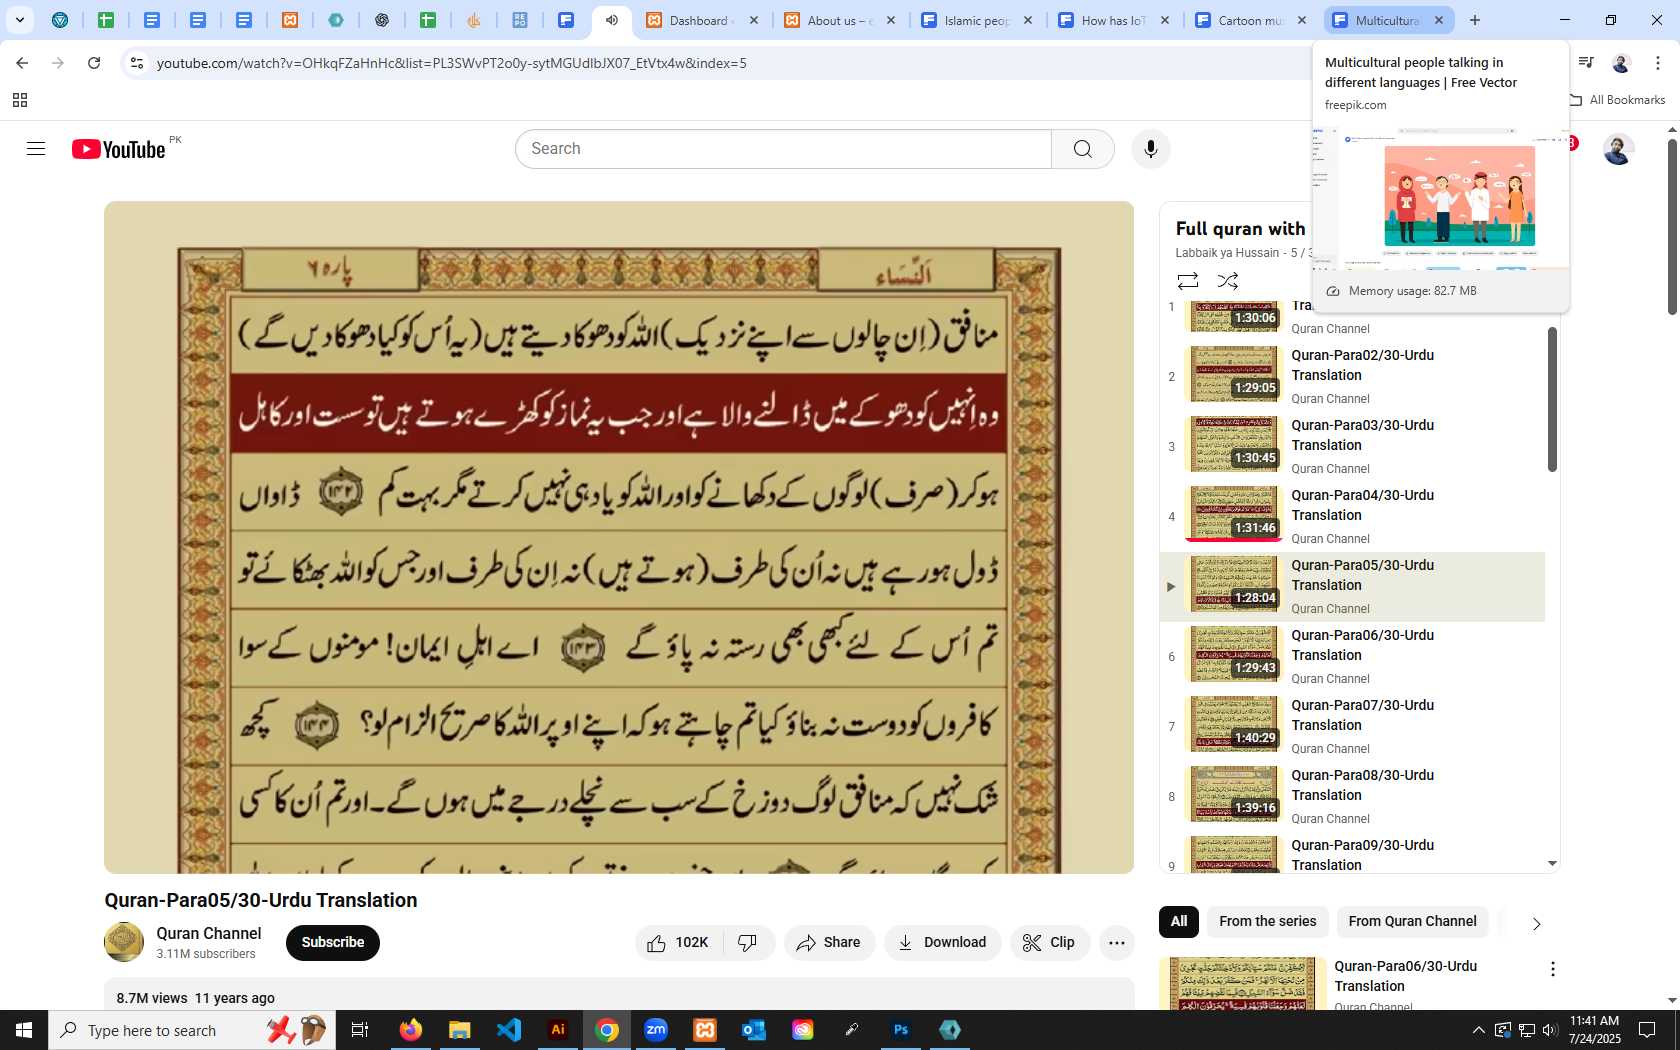Select currently playing Para05 playlist item
Image resolution: width=1680 pixels, height=1050 pixels.
1352,587
